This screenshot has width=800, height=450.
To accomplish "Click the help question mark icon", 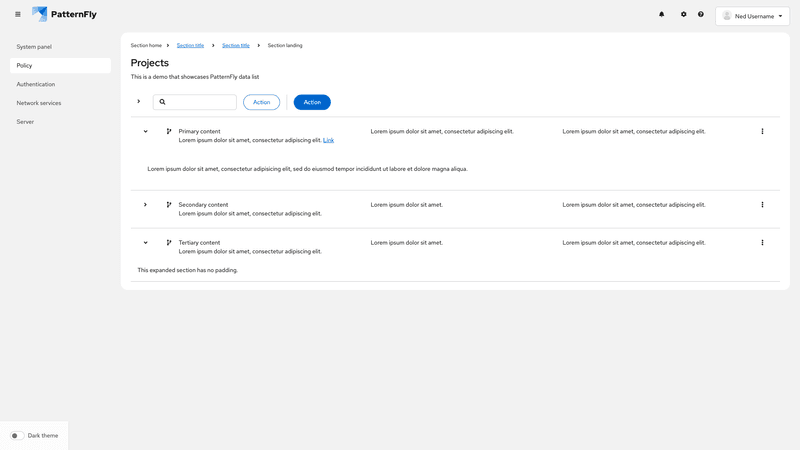I will pos(701,14).
